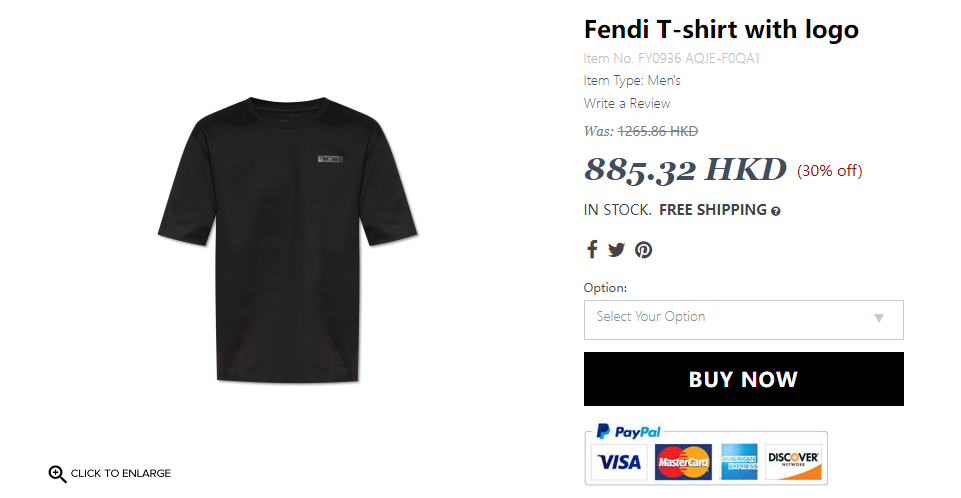Pin product using Pinterest icon
The width and height of the screenshot is (961, 498).
[644, 250]
